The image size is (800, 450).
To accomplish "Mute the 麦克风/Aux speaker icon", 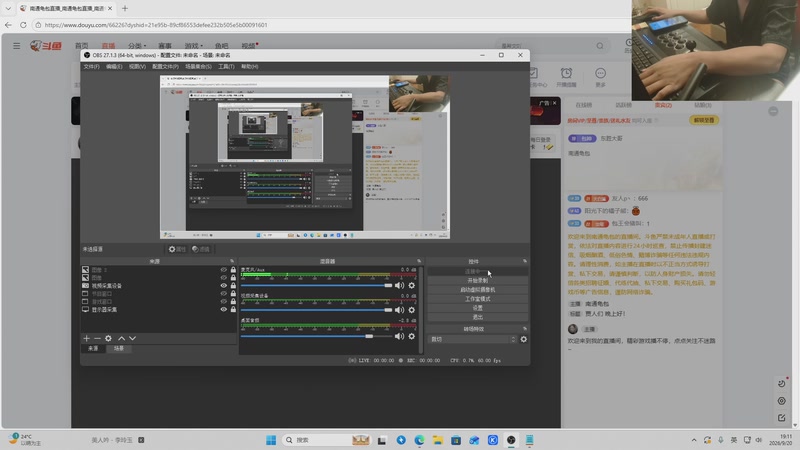I will click(x=399, y=285).
